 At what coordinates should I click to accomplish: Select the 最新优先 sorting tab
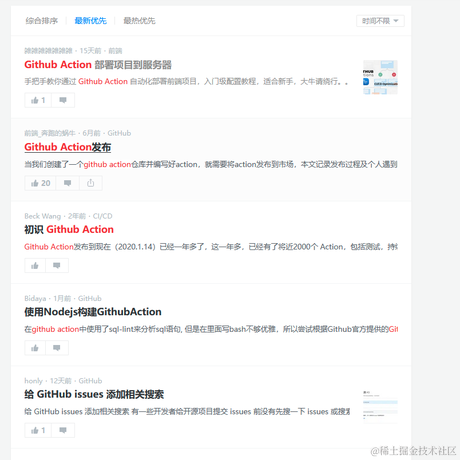(90, 21)
